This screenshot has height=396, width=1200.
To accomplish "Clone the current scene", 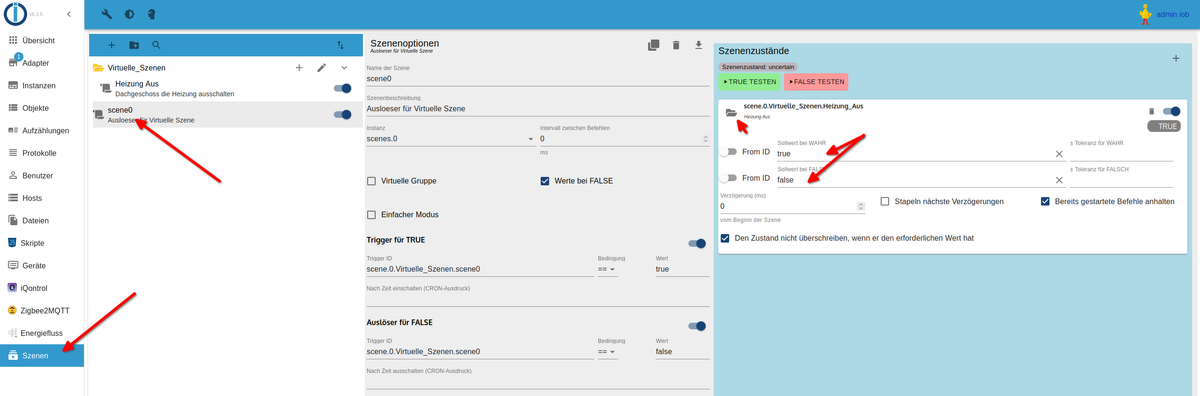I will tap(653, 45).
